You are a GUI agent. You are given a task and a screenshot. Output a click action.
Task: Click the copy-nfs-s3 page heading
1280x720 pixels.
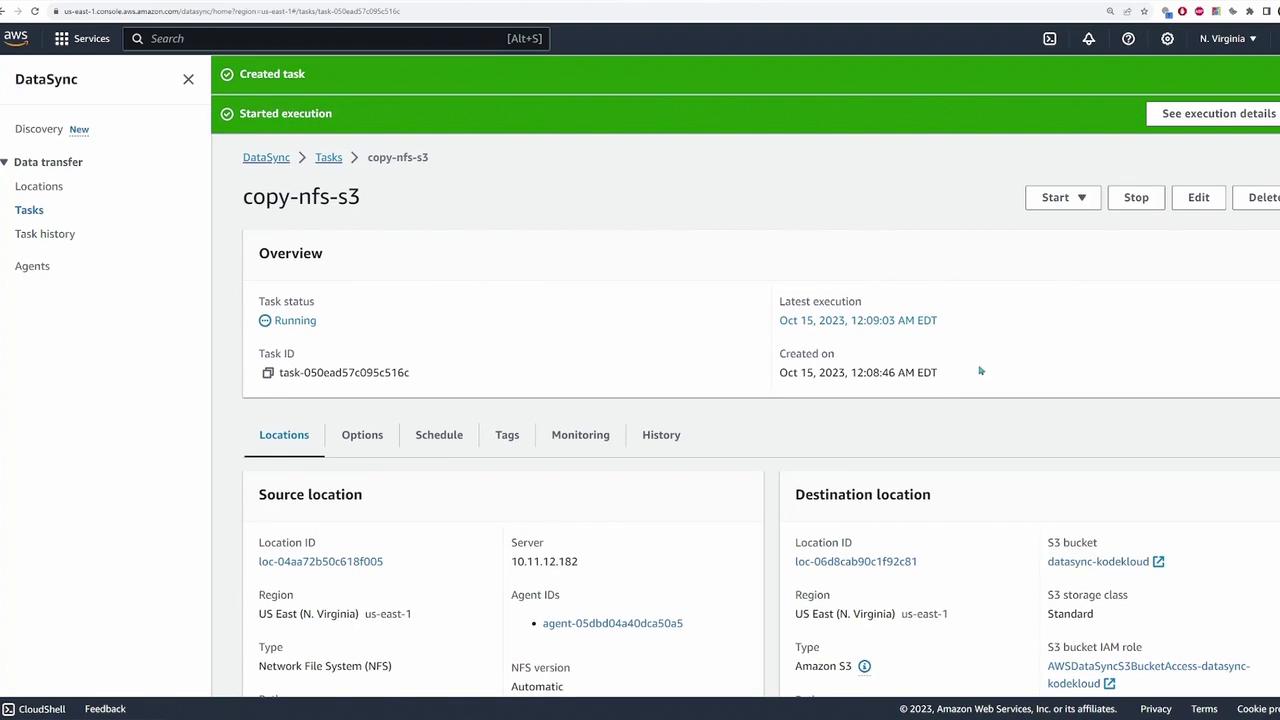(301, 196)
